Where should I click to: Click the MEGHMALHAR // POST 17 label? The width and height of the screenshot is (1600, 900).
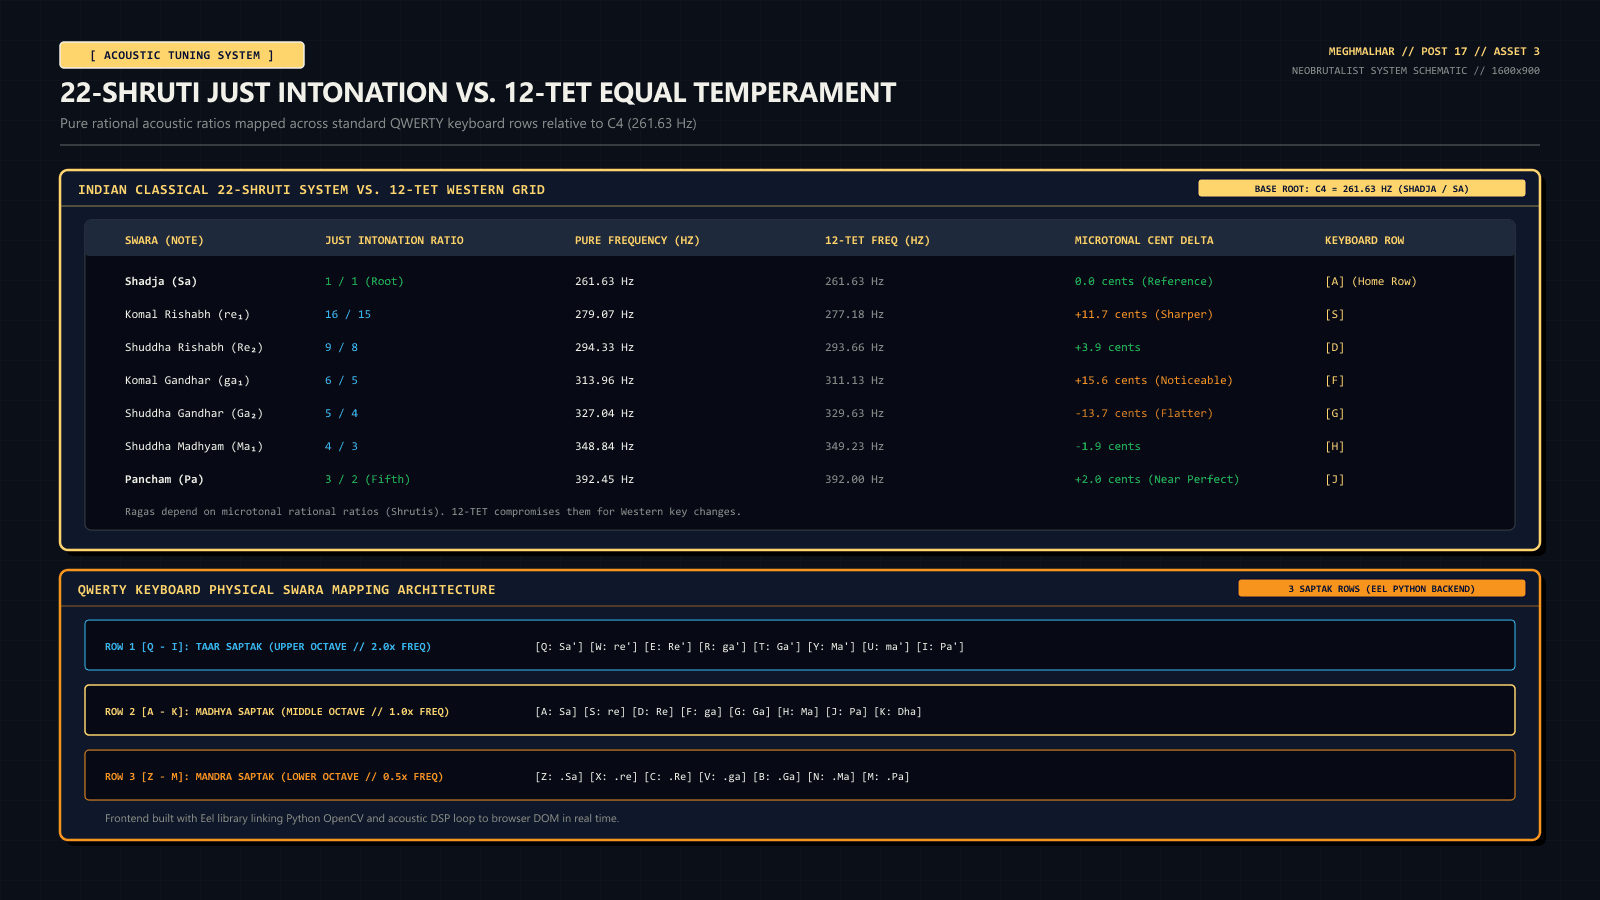click(1434, 51)
